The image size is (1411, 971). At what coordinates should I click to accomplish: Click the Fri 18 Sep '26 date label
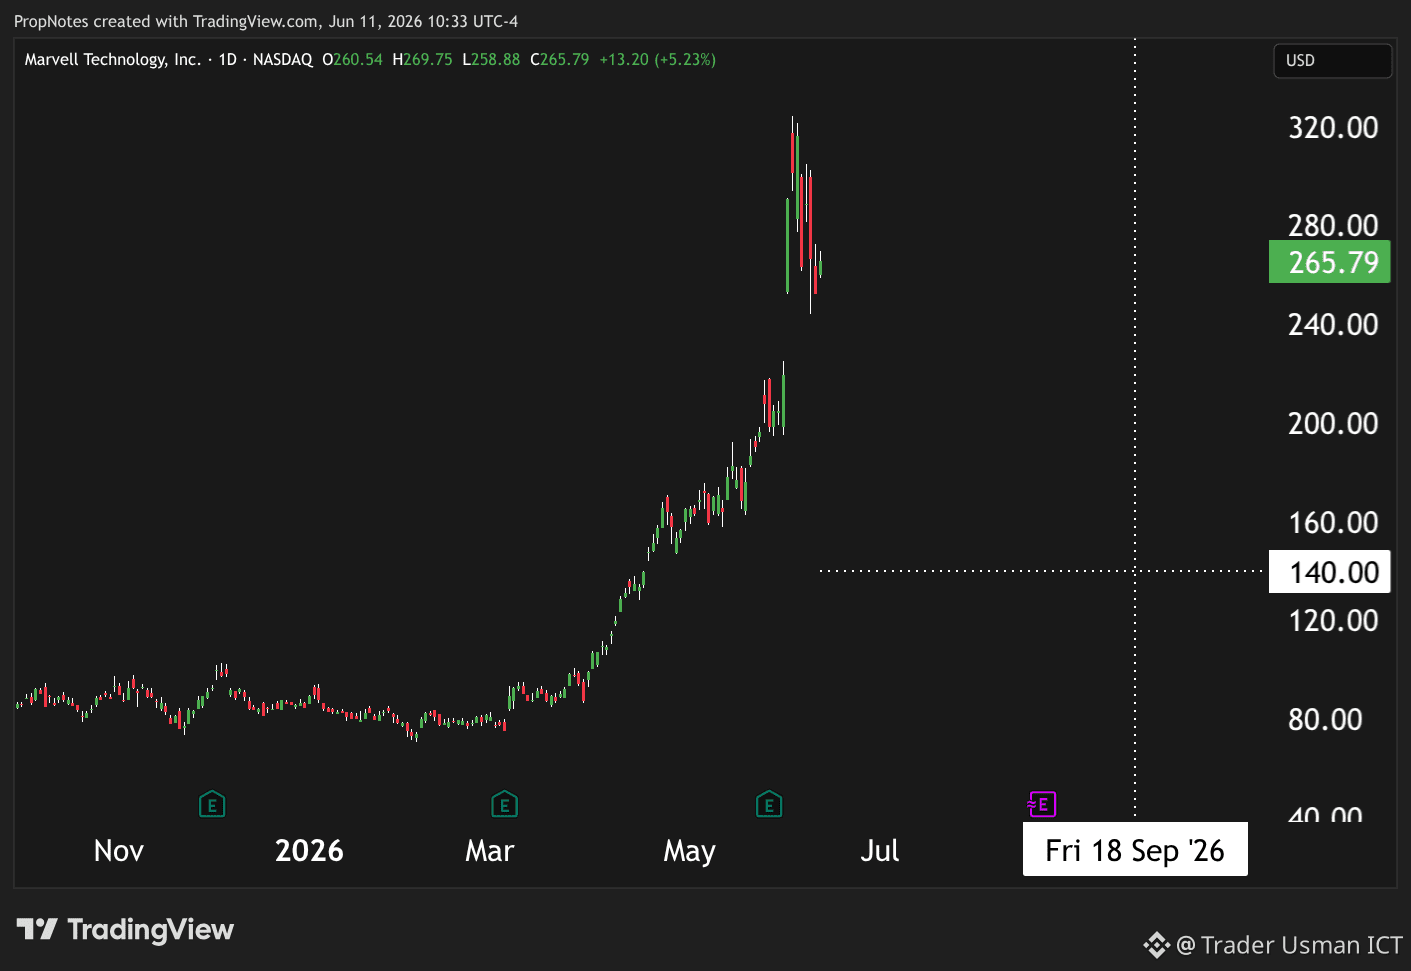[1135, 850]
